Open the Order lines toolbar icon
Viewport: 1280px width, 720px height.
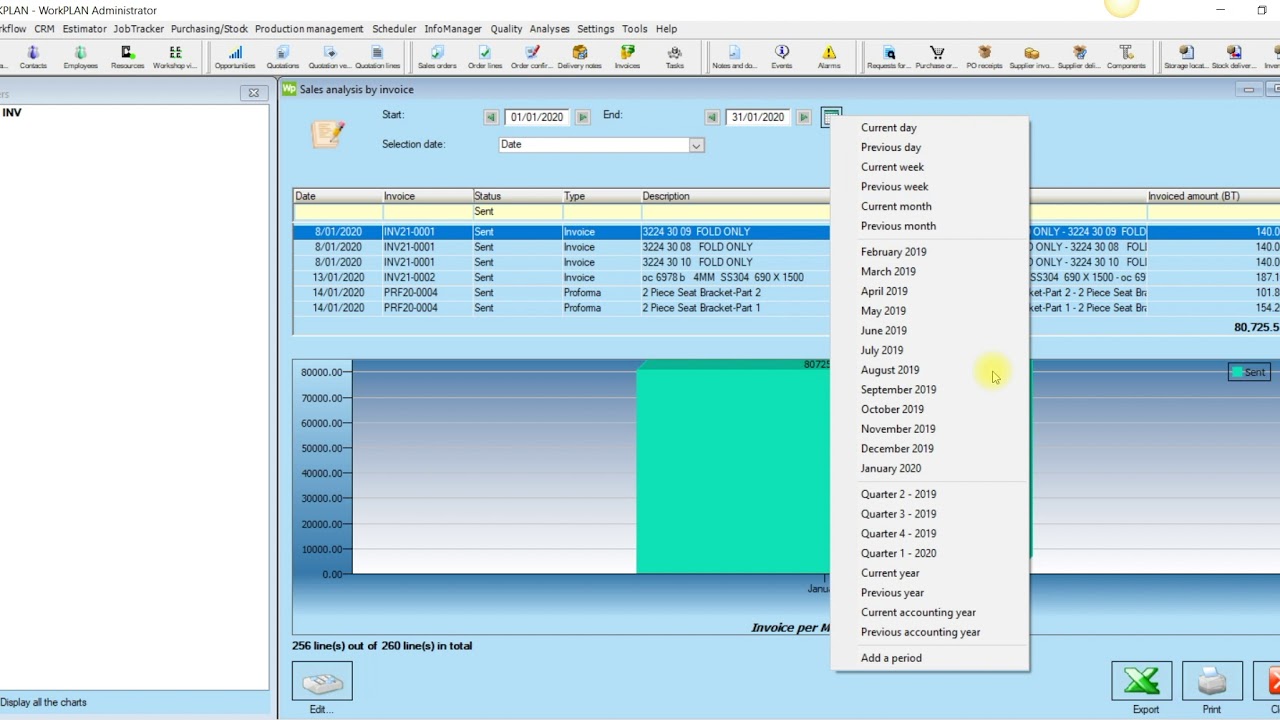(485, 57)
